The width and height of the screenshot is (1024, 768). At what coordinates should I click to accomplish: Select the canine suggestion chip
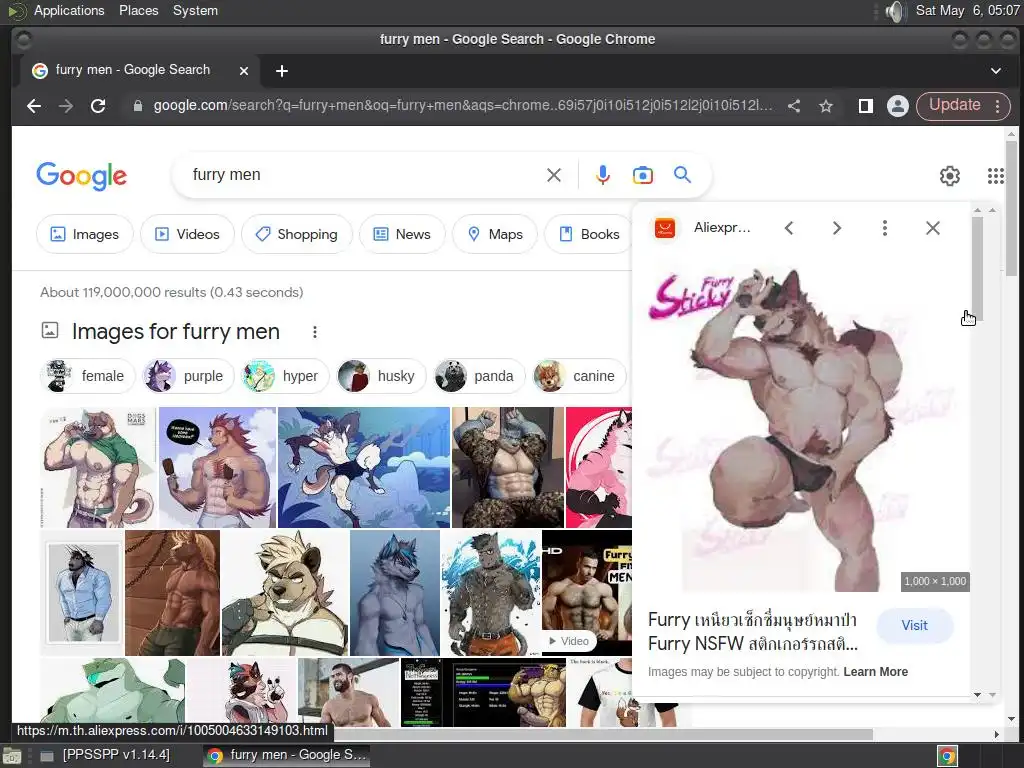579,376
